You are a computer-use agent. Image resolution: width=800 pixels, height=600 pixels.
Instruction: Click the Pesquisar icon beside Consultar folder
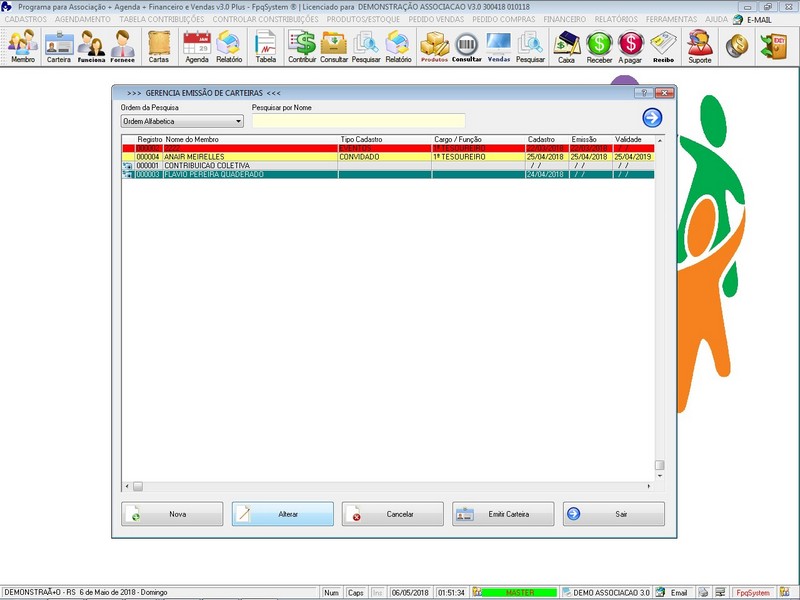[366, 46]
